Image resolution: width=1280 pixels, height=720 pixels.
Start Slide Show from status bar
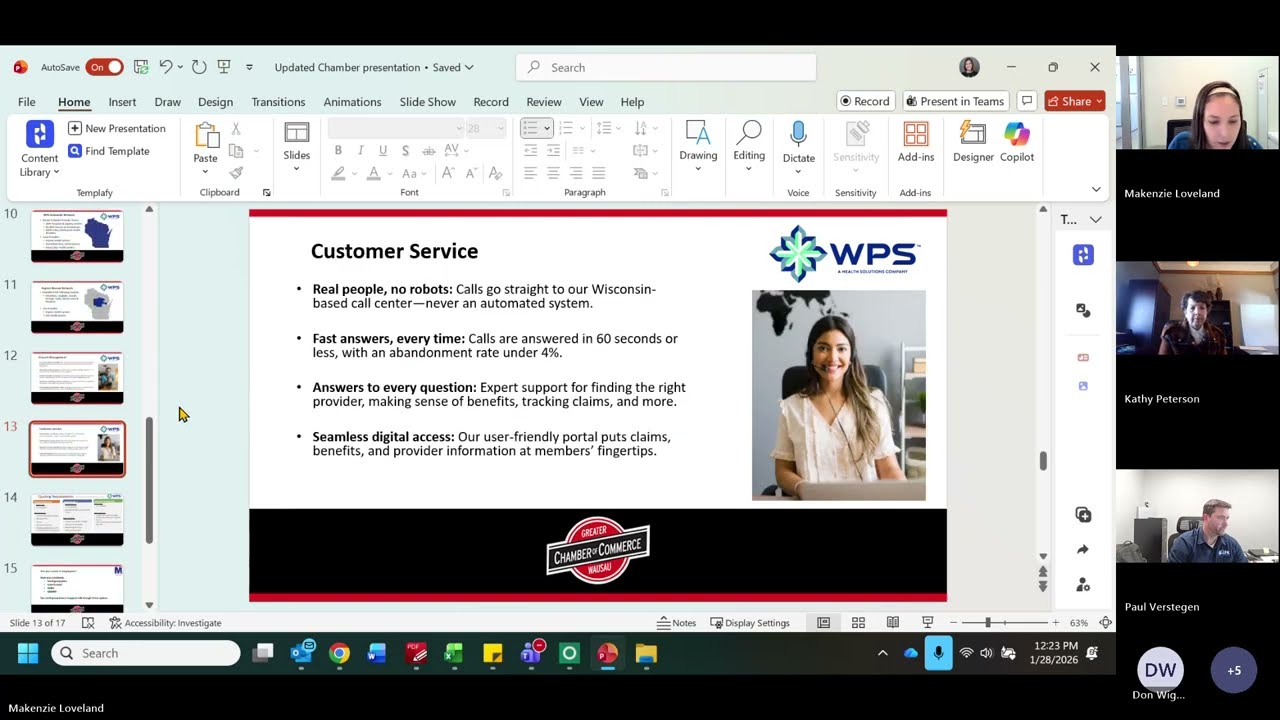tap(928, 622)
